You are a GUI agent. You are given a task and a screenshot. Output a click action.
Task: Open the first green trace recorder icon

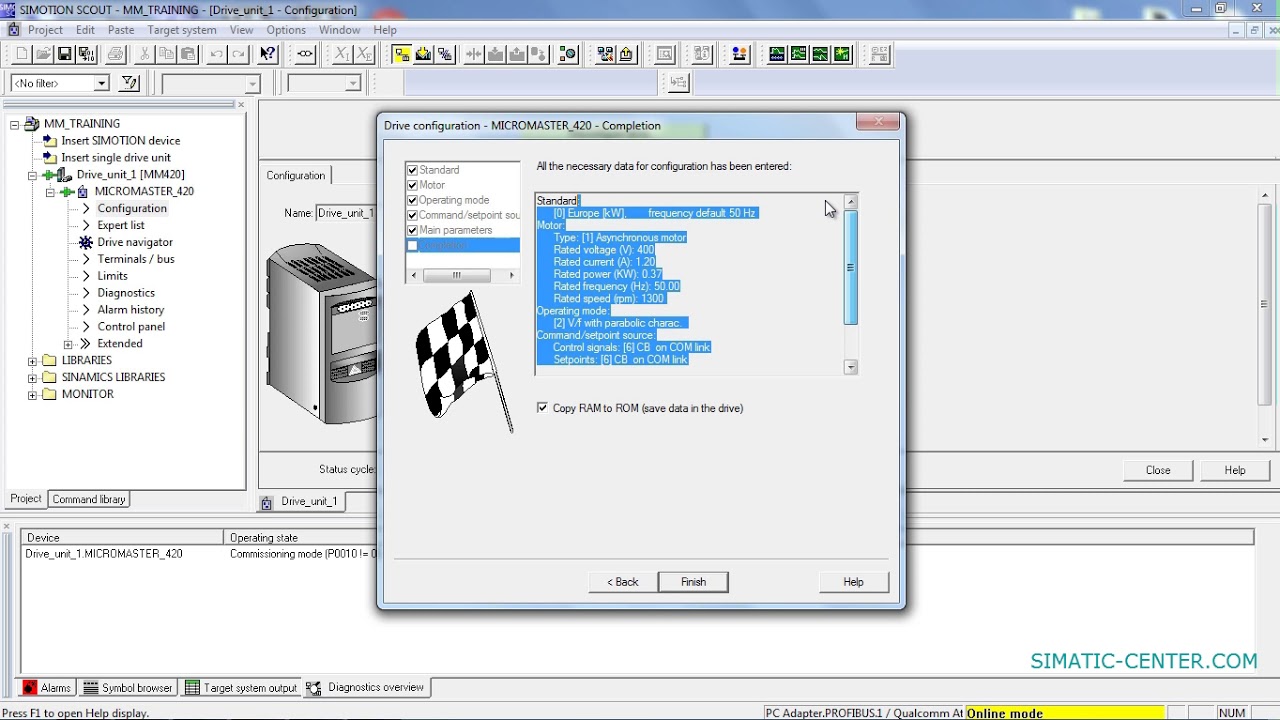coord(777,54)
